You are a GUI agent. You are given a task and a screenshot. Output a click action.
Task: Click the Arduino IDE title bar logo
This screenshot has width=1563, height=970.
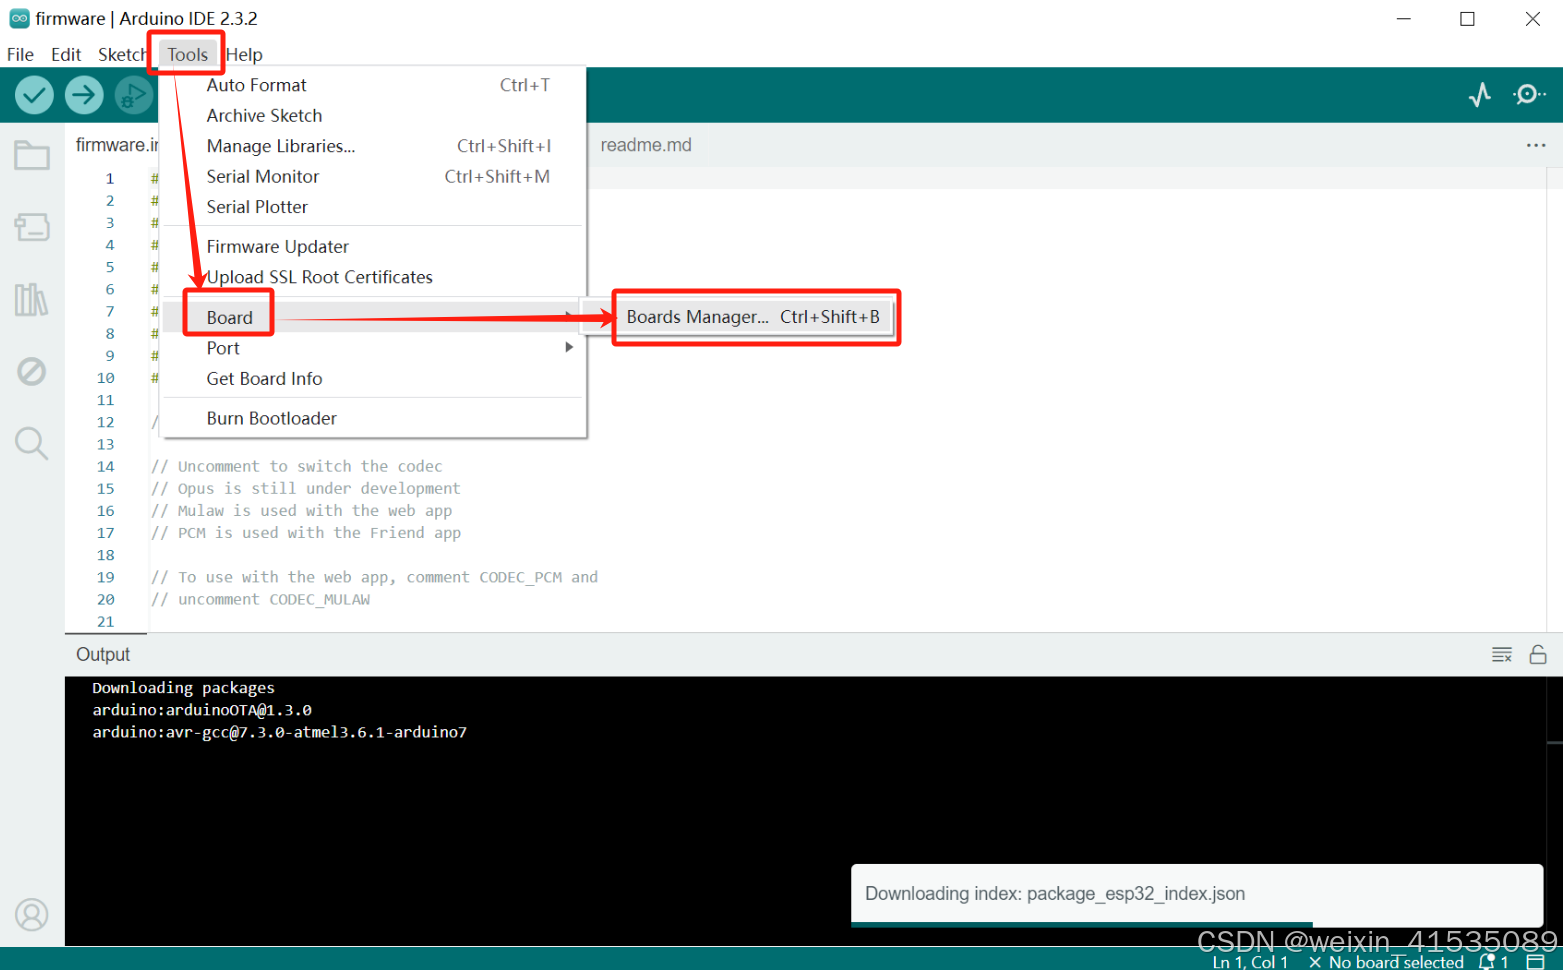tap(19, 18)
